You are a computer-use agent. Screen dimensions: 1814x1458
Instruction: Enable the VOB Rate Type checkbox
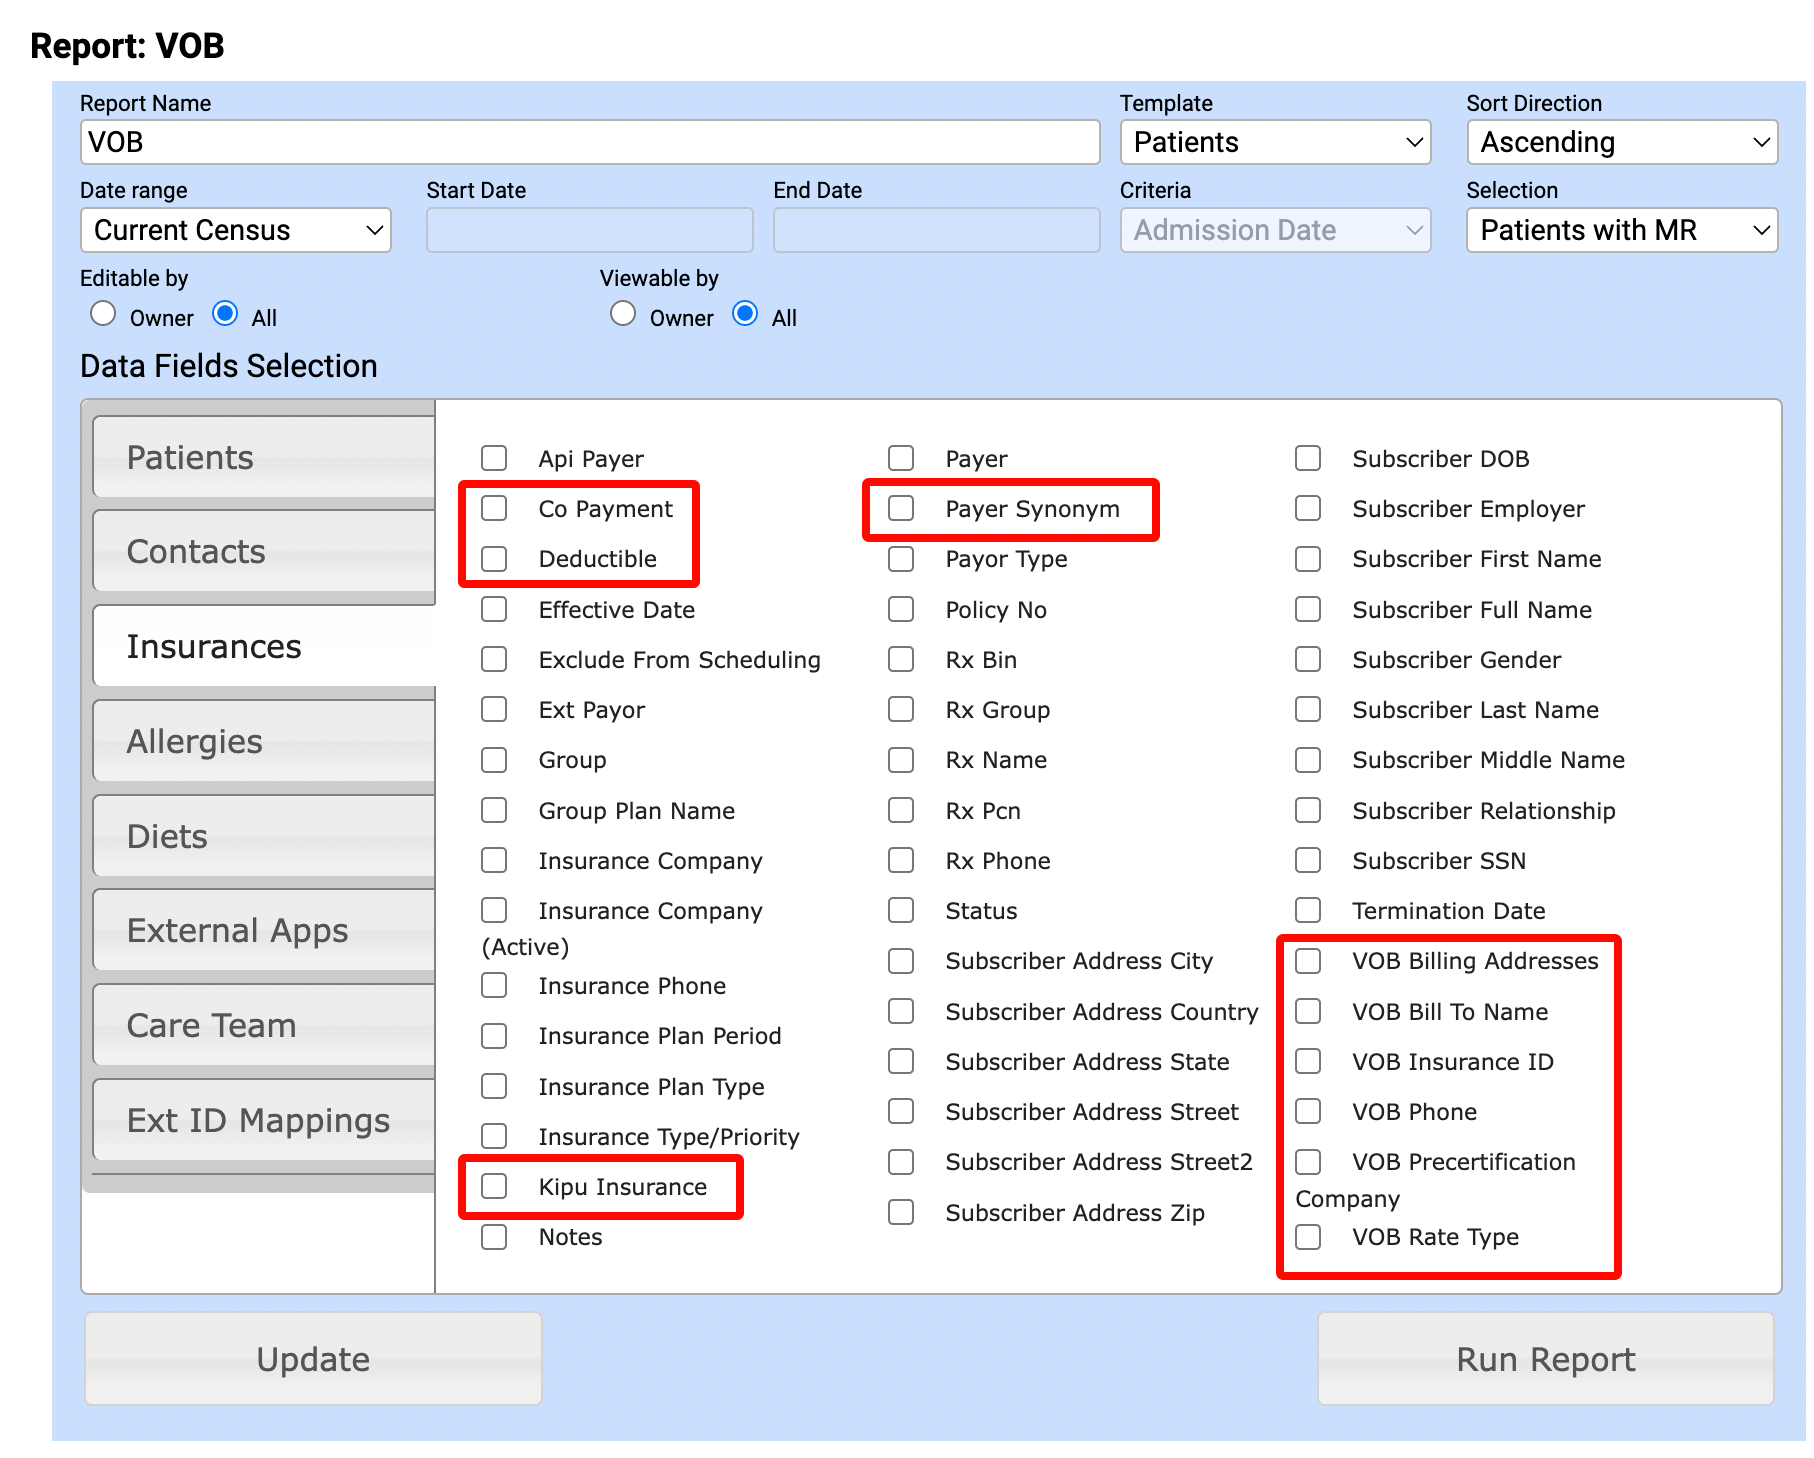tap(1308, 1237)
